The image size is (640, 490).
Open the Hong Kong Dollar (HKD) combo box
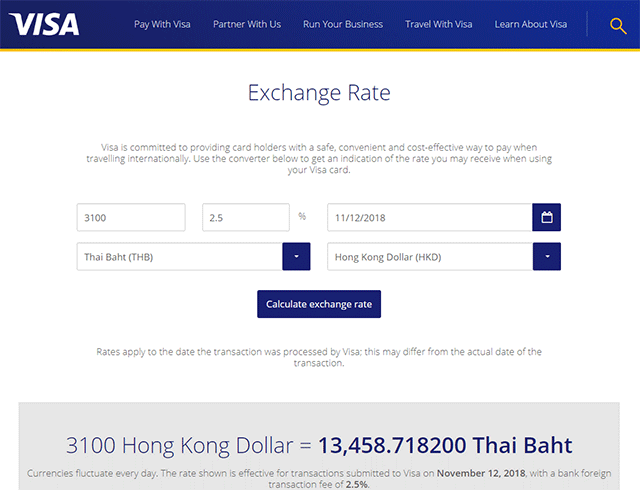[429, 257]
